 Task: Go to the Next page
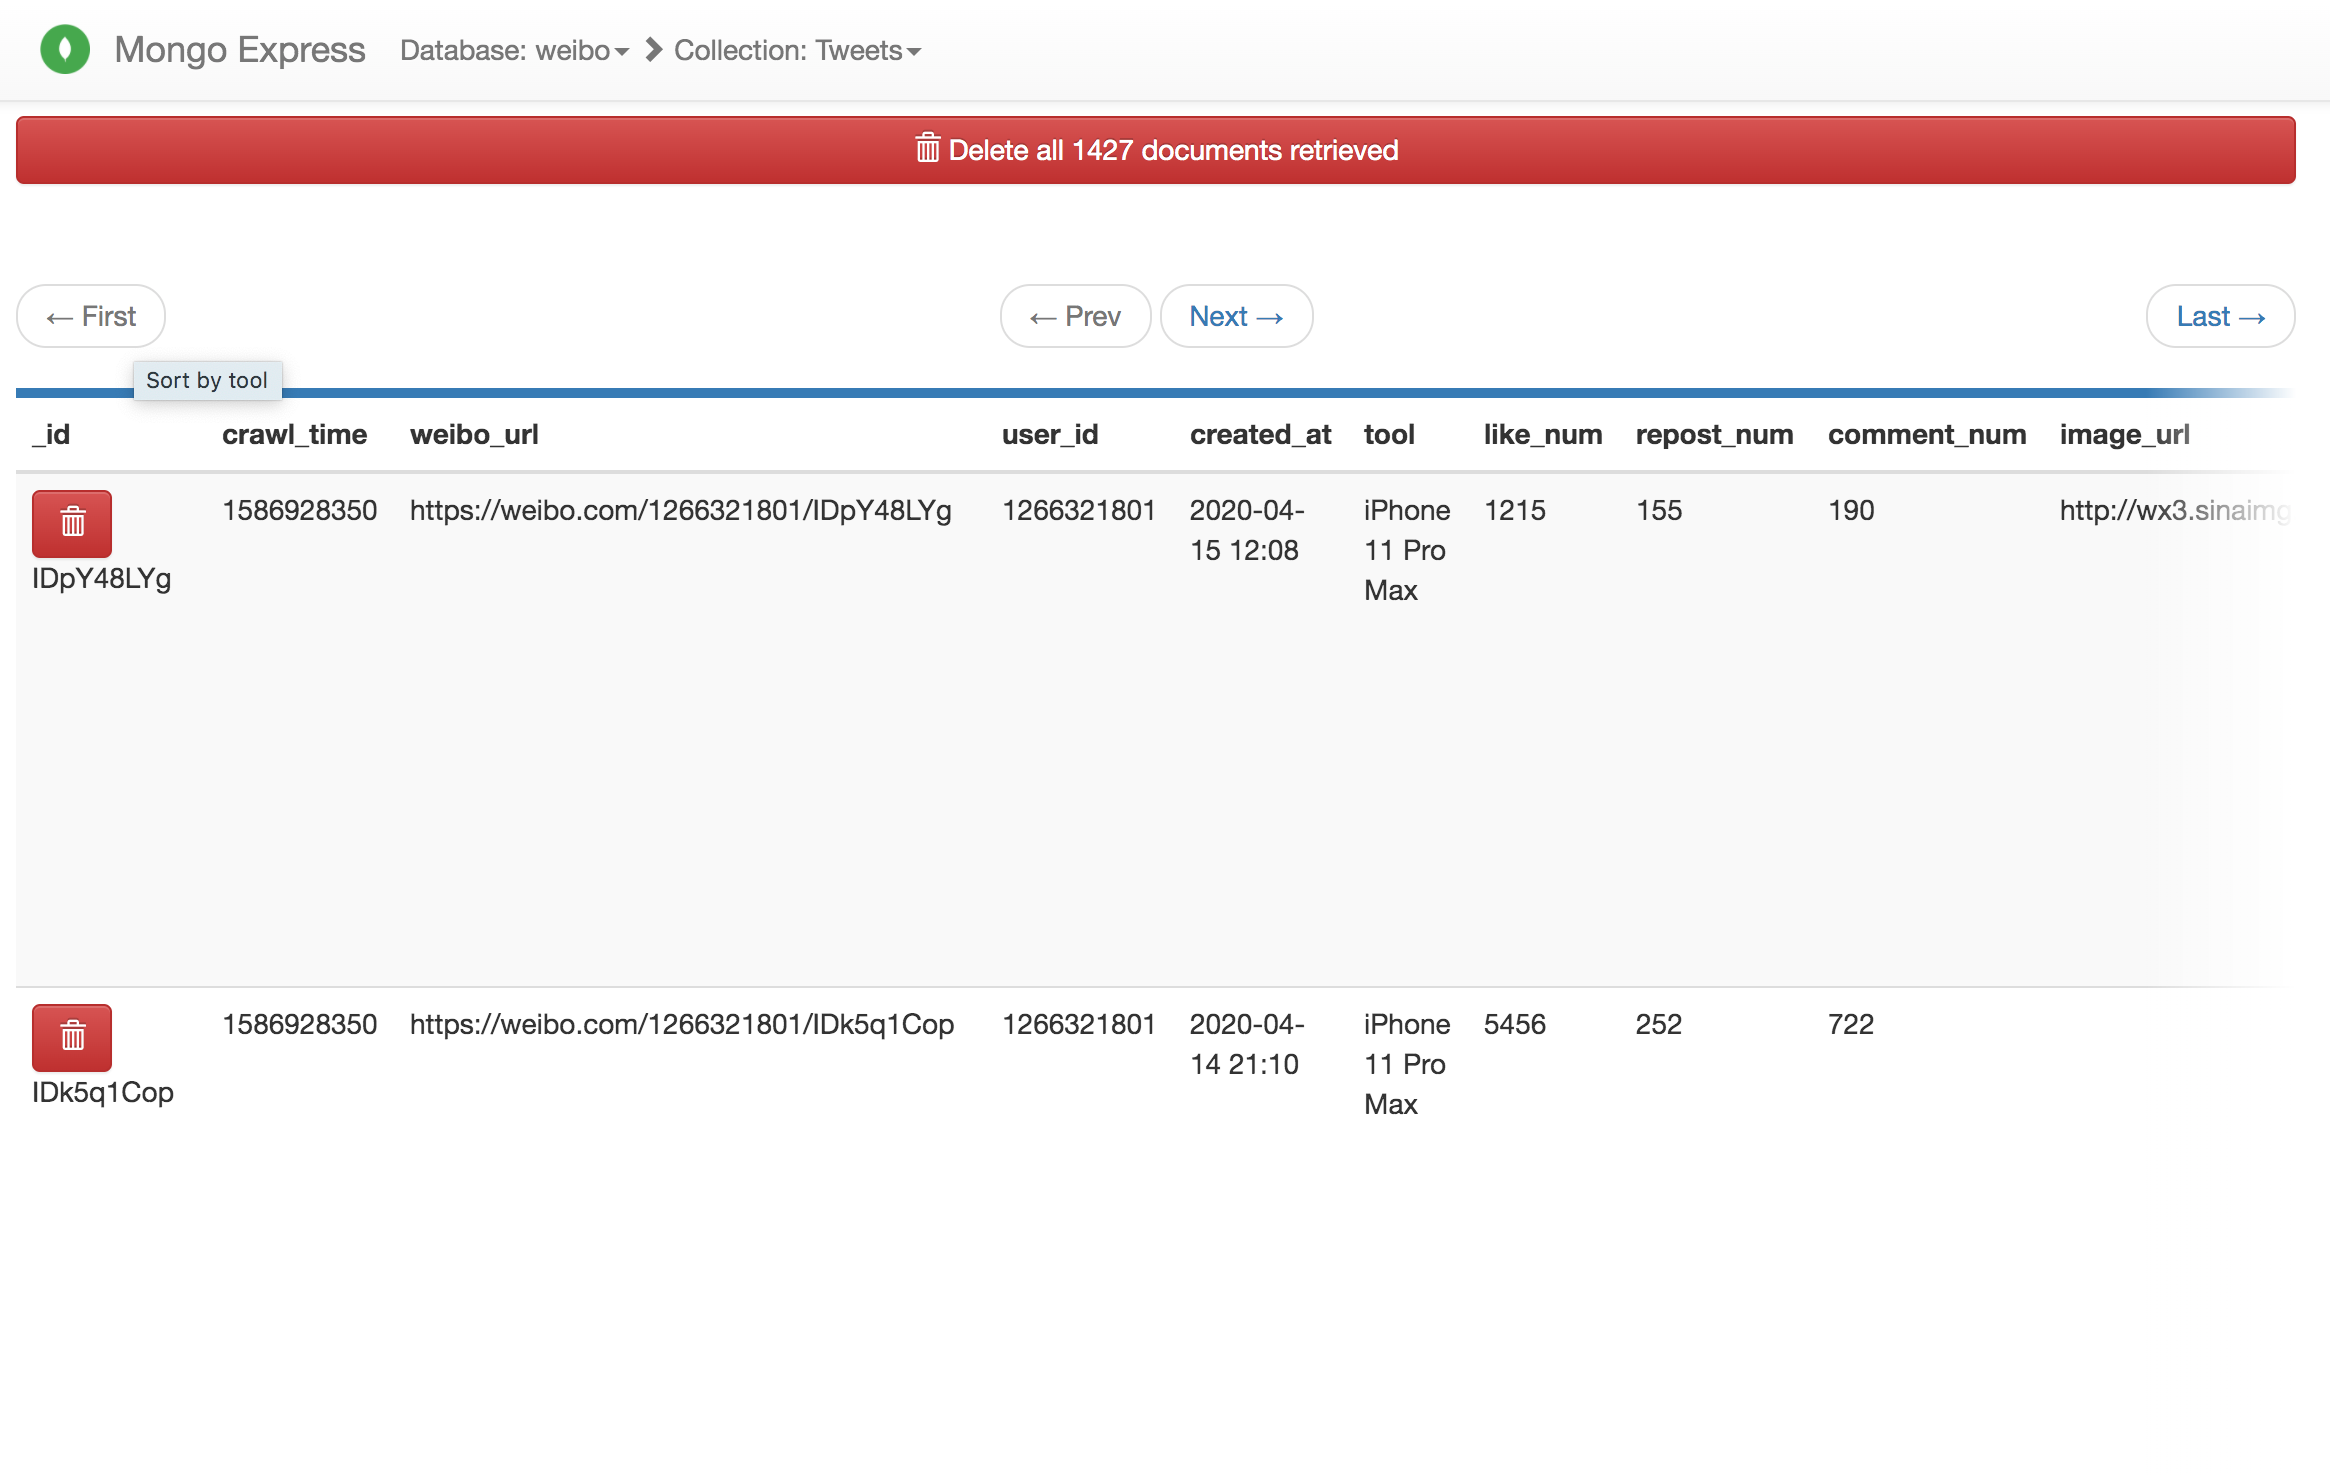click(1236, 316)
